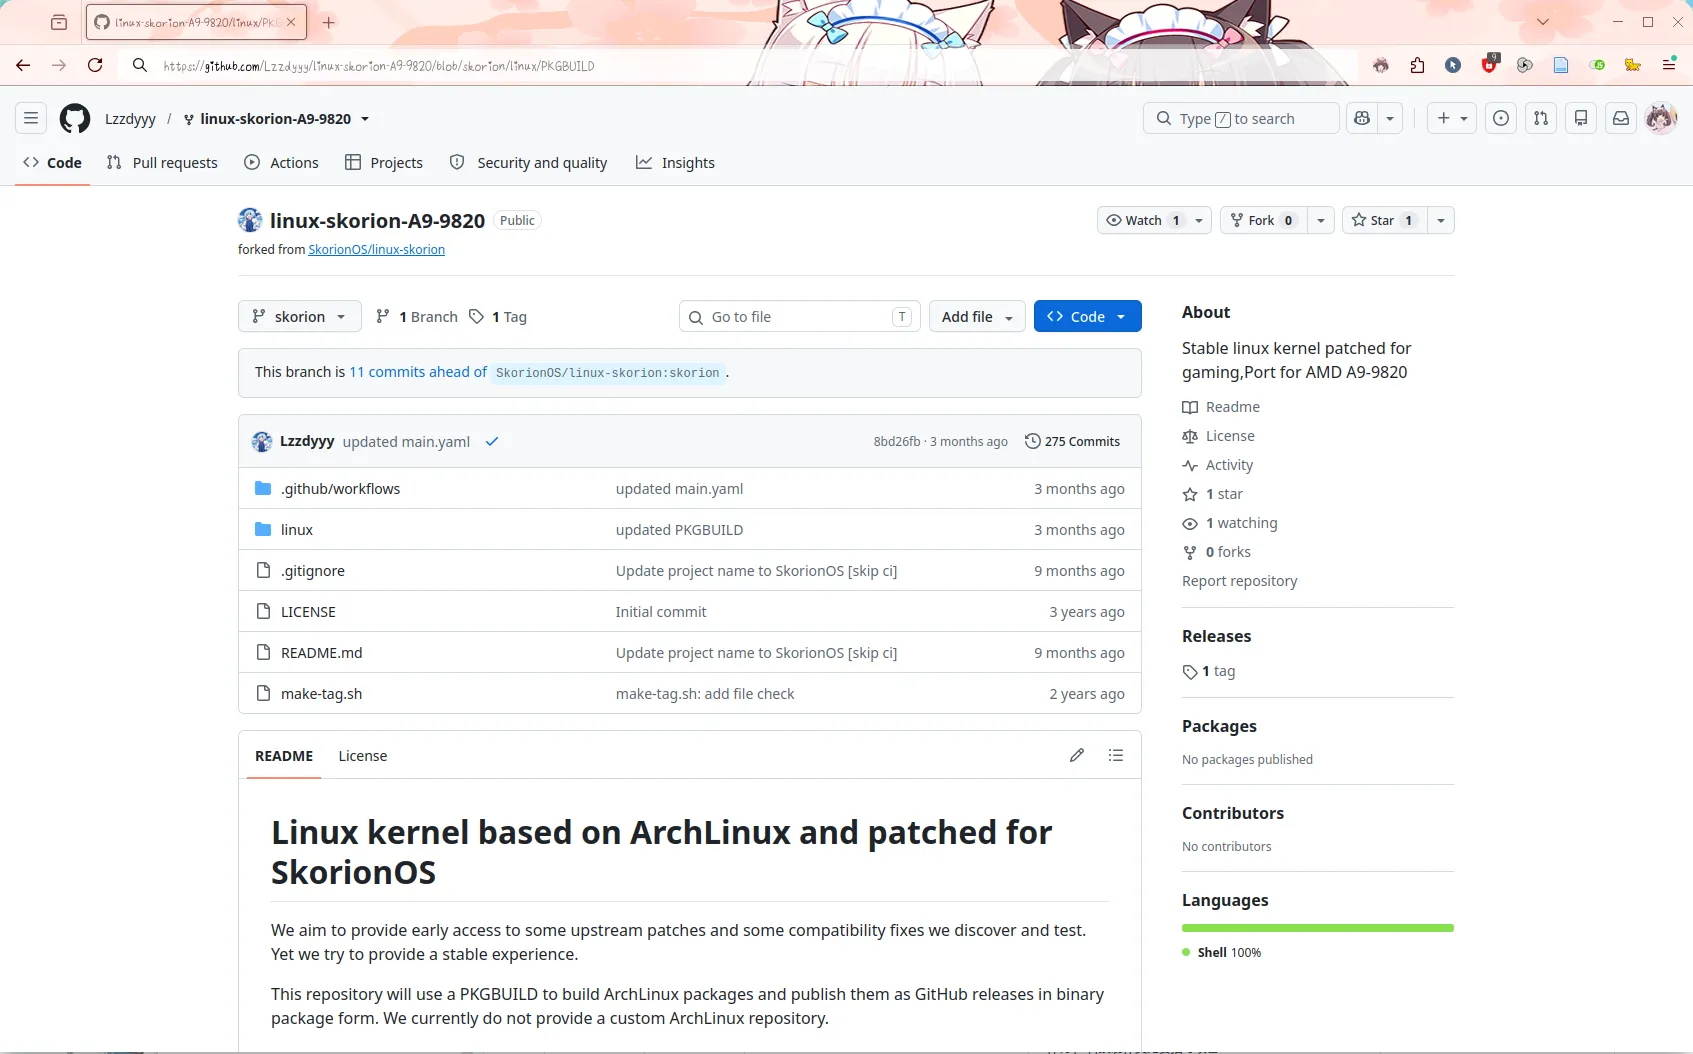
Task: Open the Fork options dropdown arrow
Action: coord(1321,220)
